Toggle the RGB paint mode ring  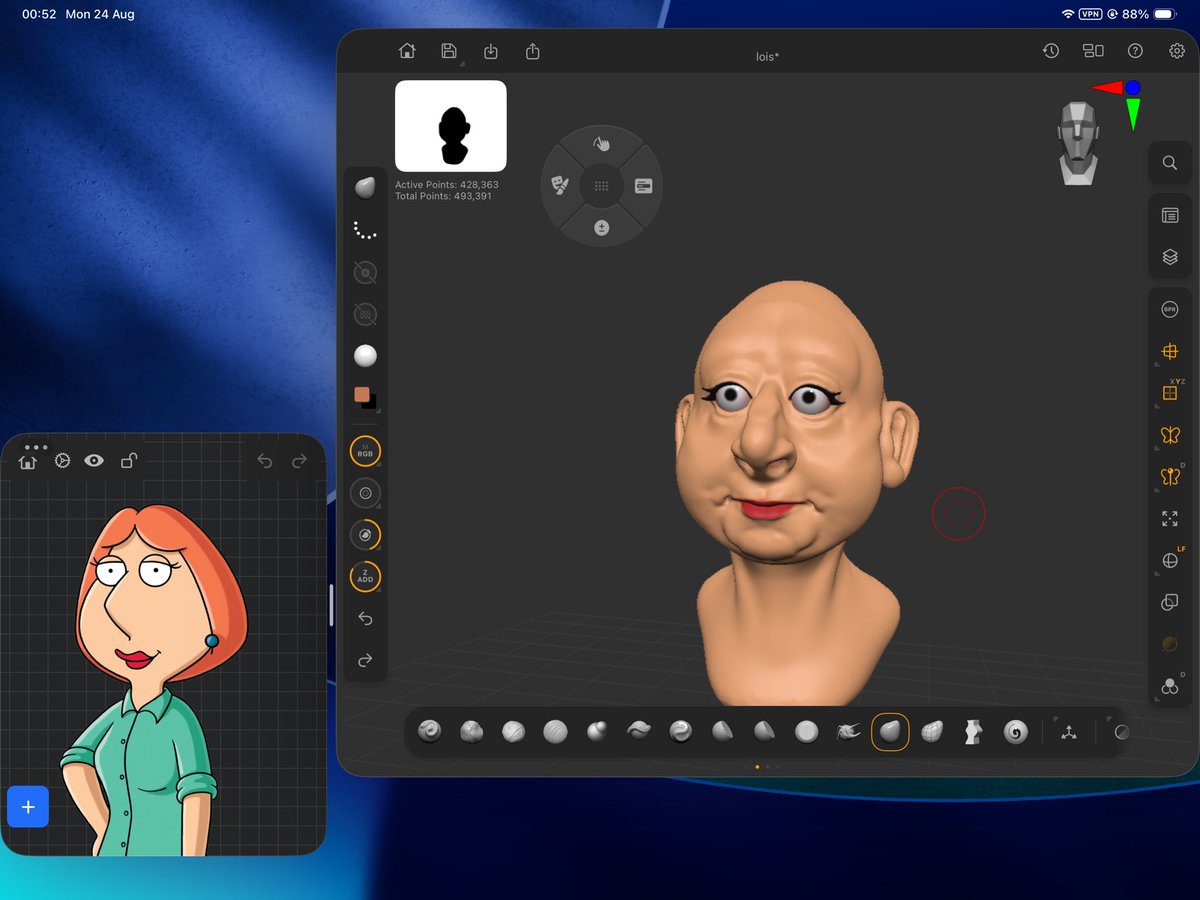(x=365, y=452)
